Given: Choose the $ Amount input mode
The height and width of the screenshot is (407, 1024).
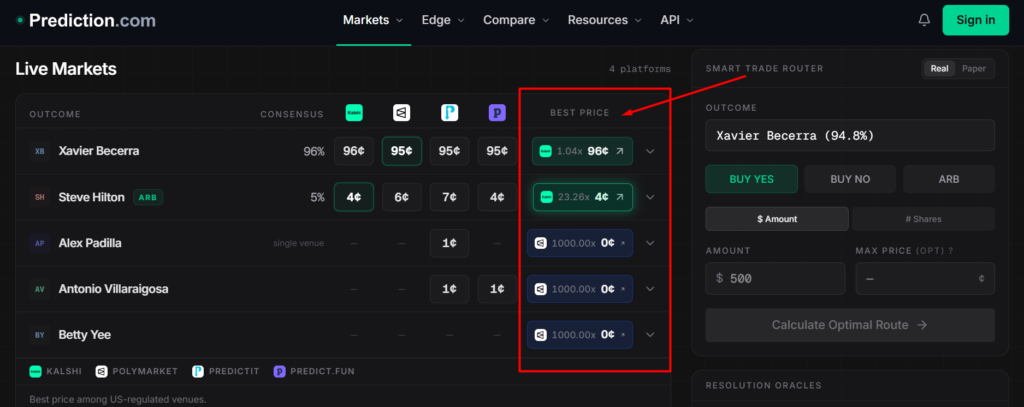Looking at the screenshot, I should [777, 219].
